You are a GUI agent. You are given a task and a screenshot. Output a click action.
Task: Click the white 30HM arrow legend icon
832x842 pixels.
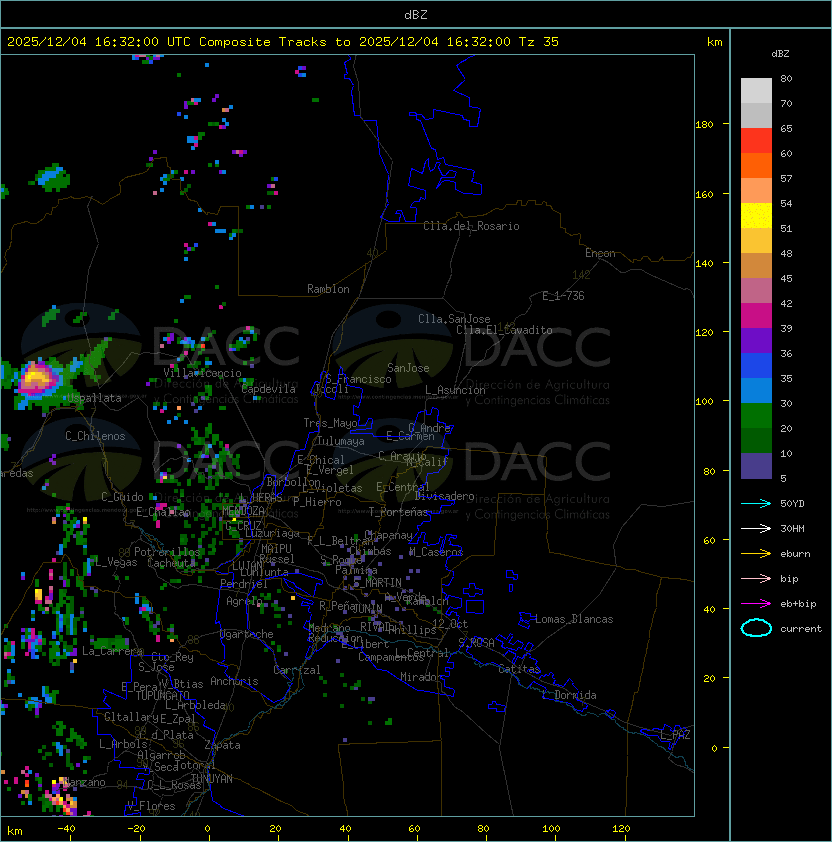point(756,528)
